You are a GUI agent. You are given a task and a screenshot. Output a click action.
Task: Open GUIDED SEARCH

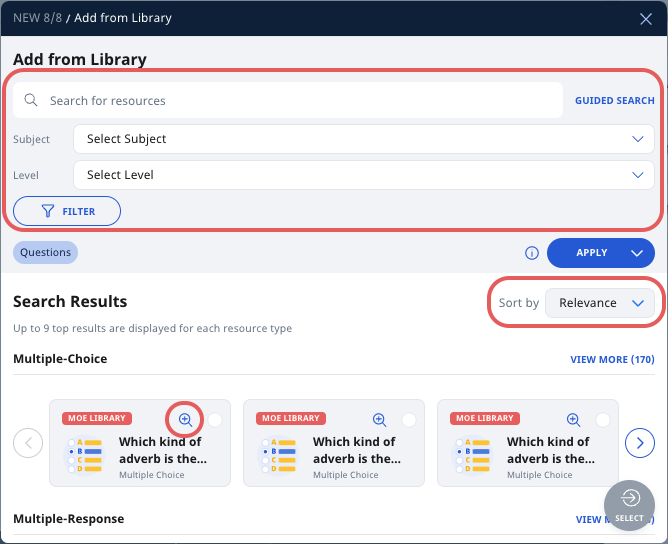614,101
